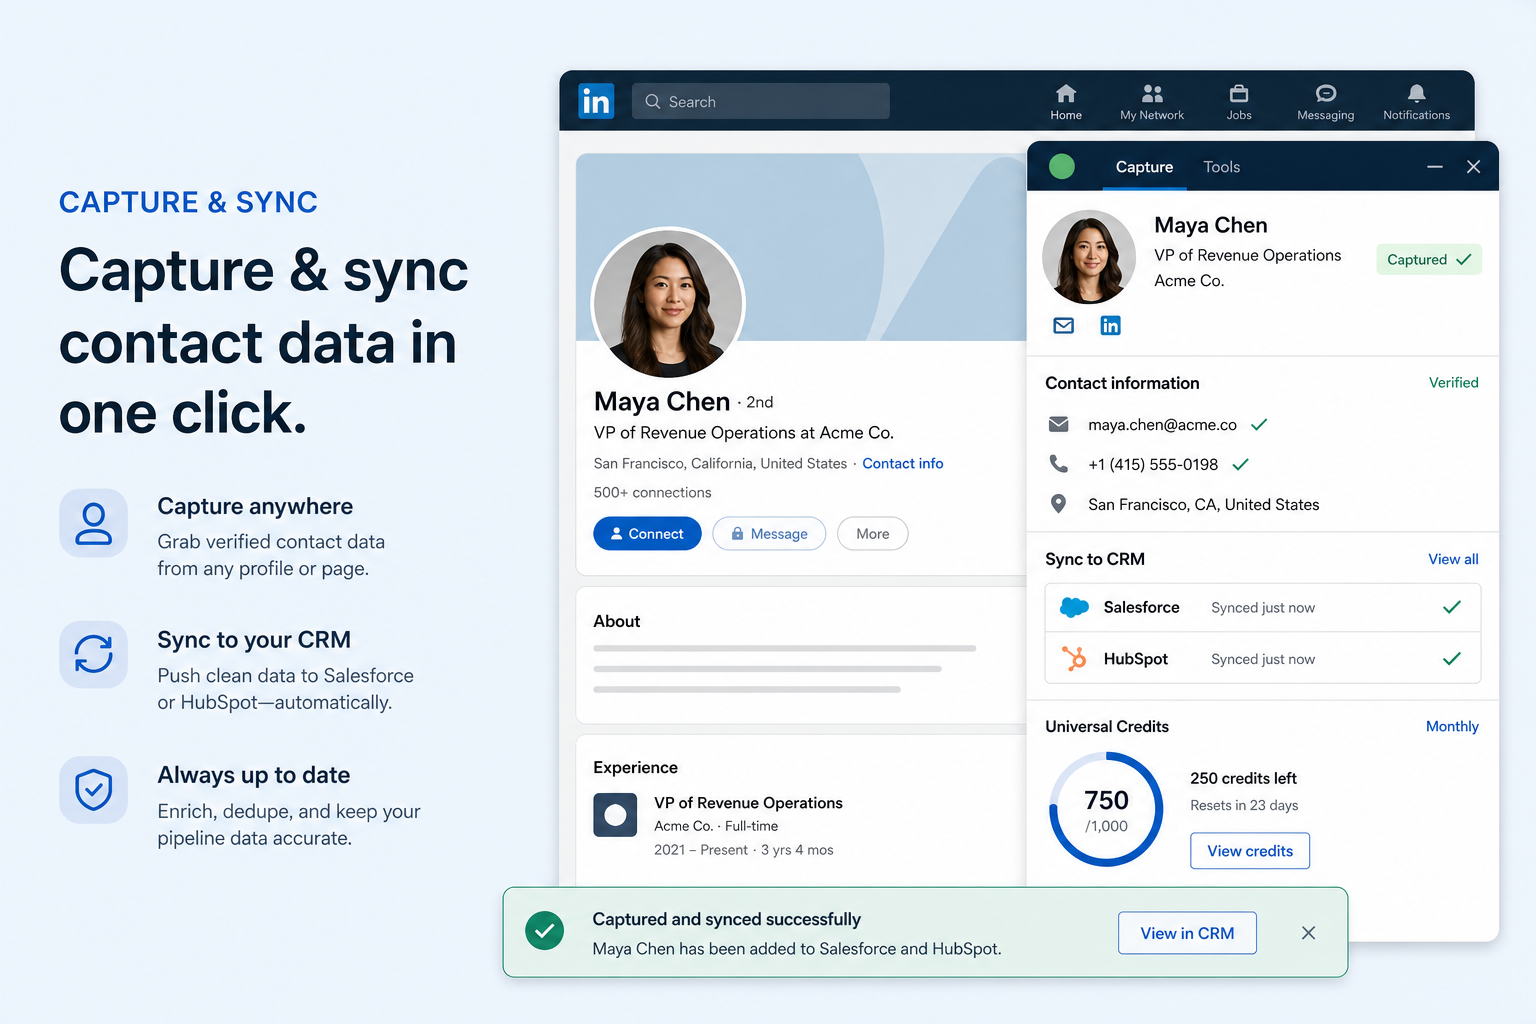Click the Salesforce cloud icon

tap(1074, 607)
